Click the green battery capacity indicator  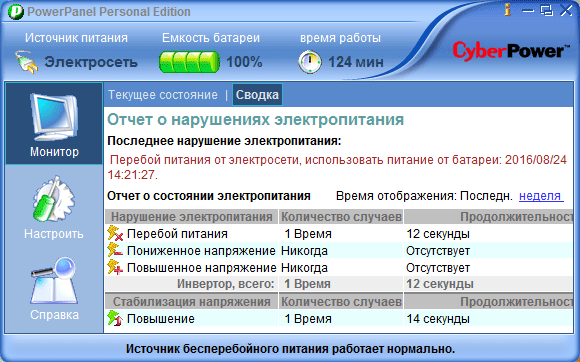click(189, 62)
